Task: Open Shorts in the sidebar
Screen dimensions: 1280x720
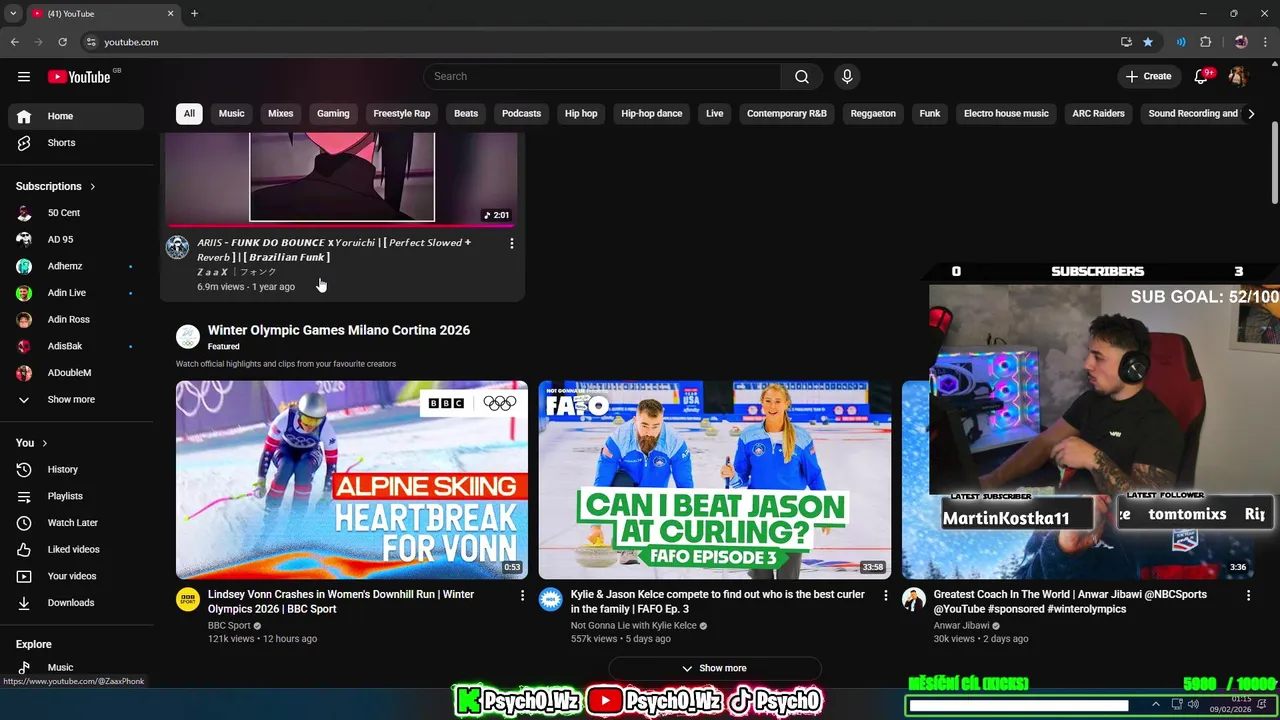Action: (x=76, y=143)
